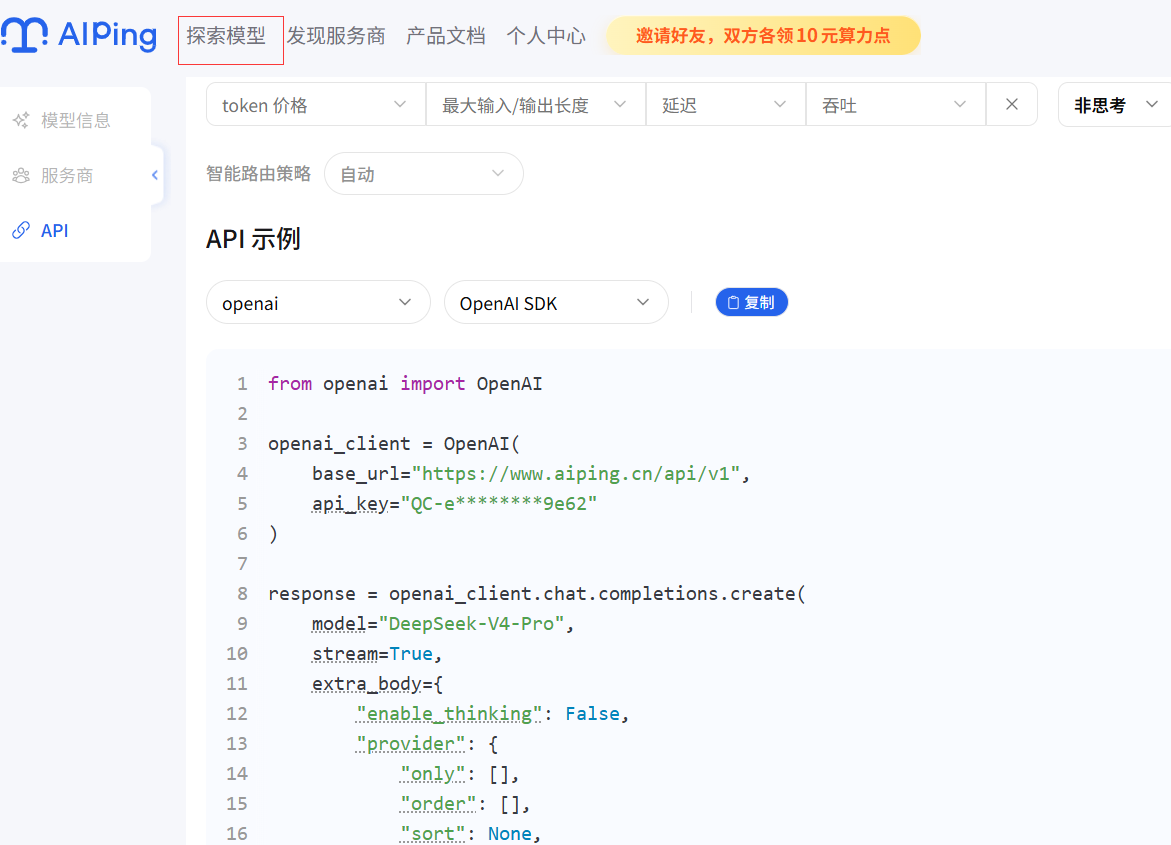The height and width of the screenshot is (845, 1171).
Task: Open the OpenAI SDK dropdown
Action: [x=556, y=303]
